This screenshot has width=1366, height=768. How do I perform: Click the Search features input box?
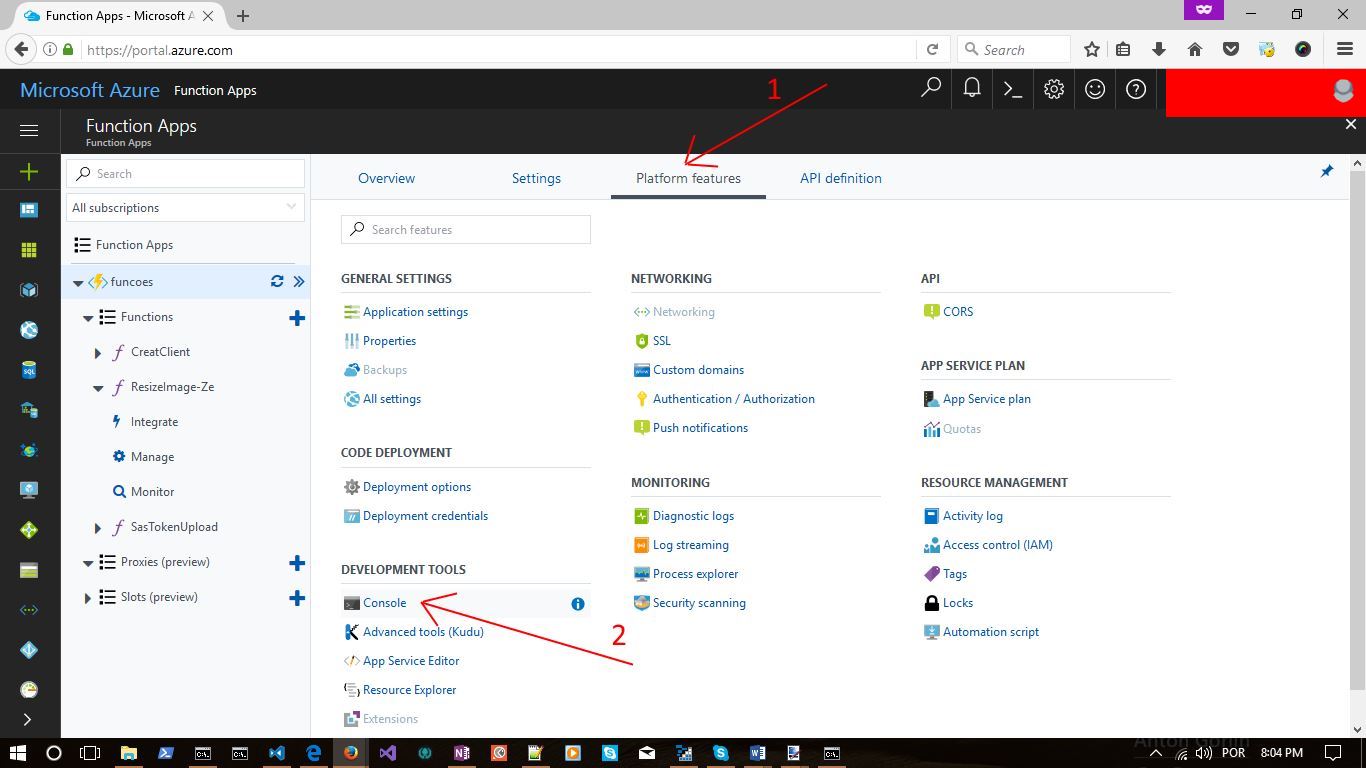[x=466, y=229]
